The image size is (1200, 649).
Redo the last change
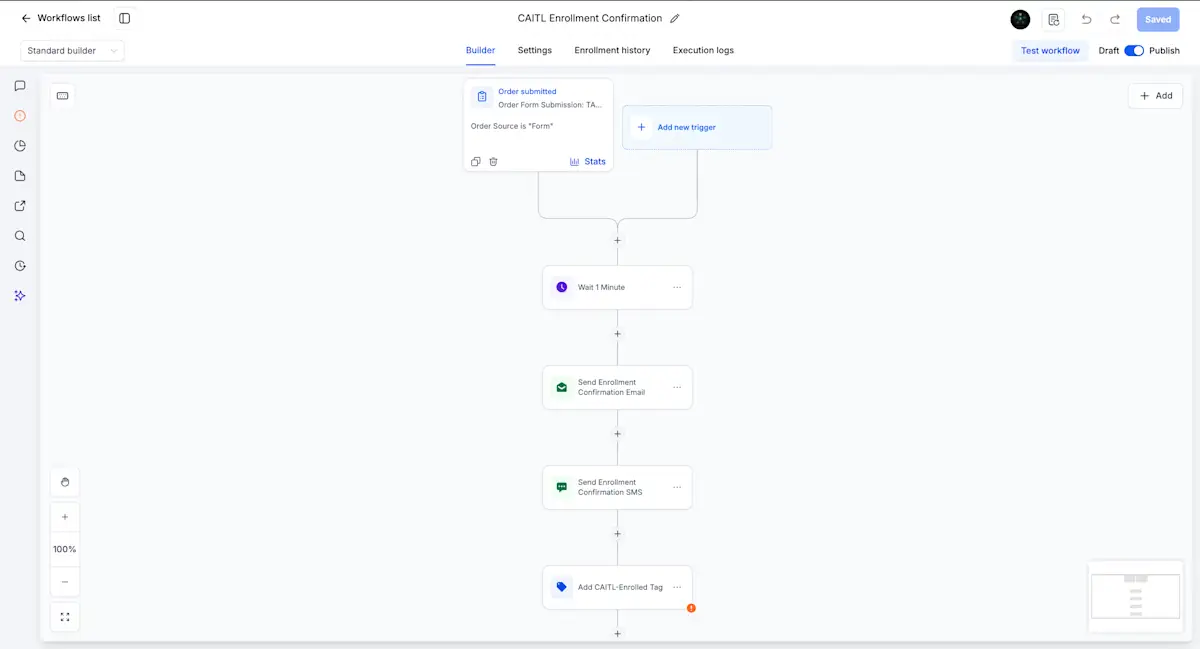tap(1115, 19)
